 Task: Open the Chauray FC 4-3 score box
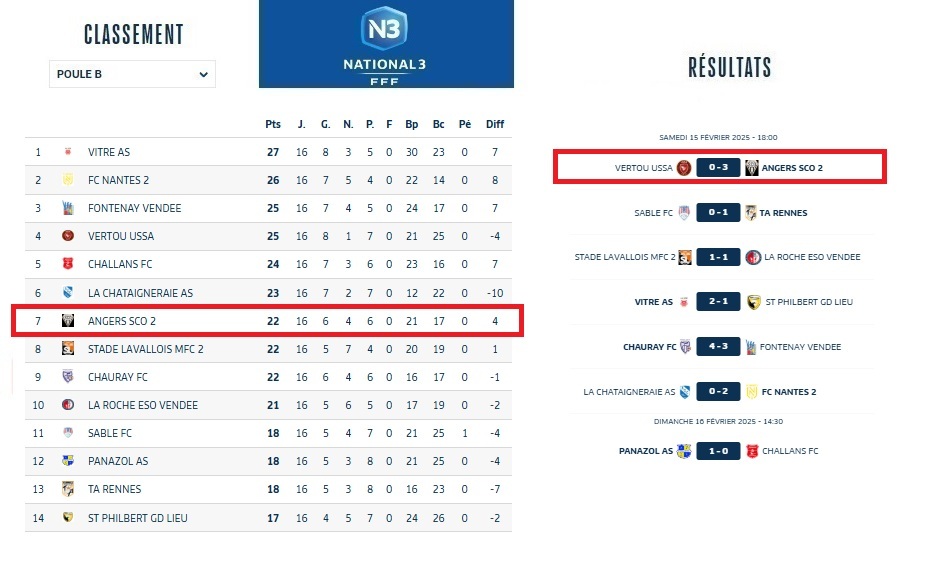pos(718,347)
